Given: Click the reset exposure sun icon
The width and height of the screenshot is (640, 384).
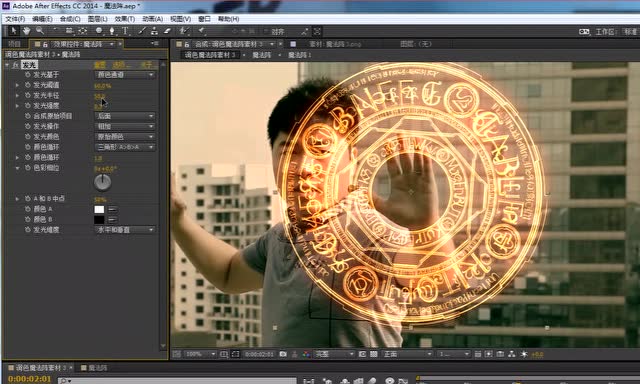Looking at the screenshot, I should pos(524,354).
